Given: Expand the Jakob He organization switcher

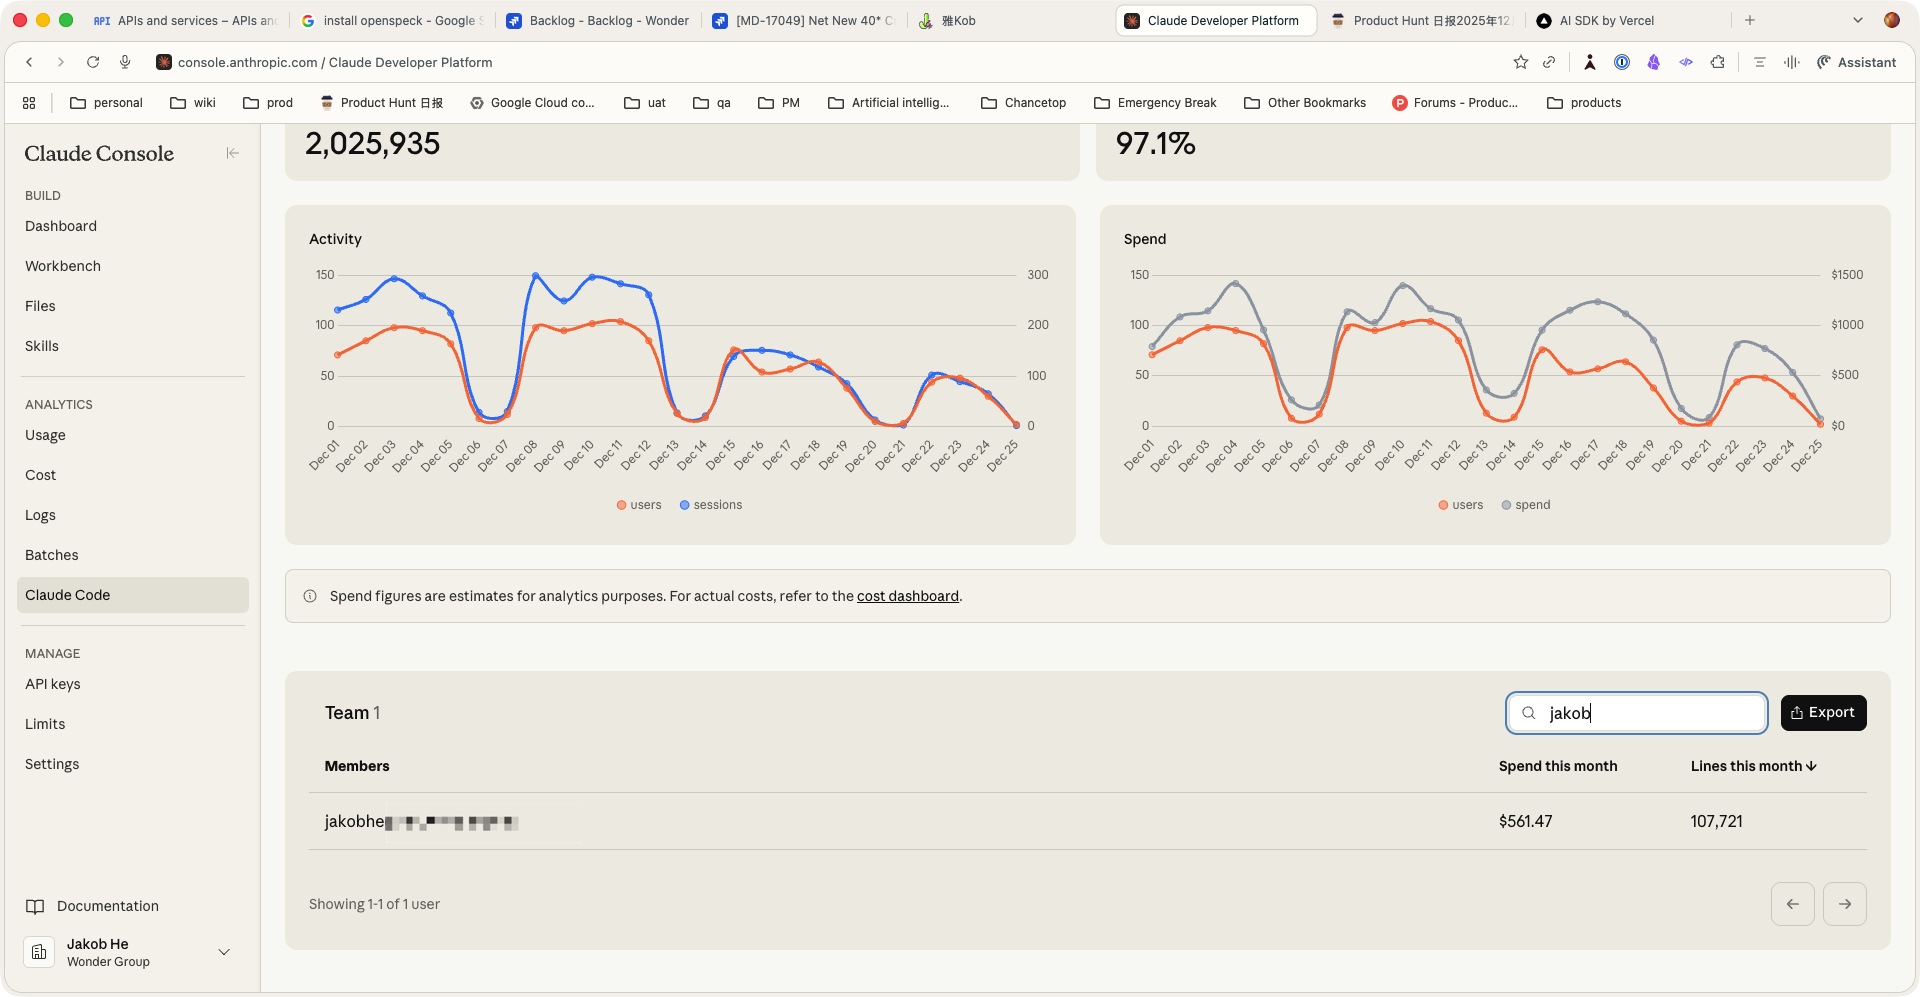Looking at the screenshot, I should pyautogui.click(x=224, y=952).
